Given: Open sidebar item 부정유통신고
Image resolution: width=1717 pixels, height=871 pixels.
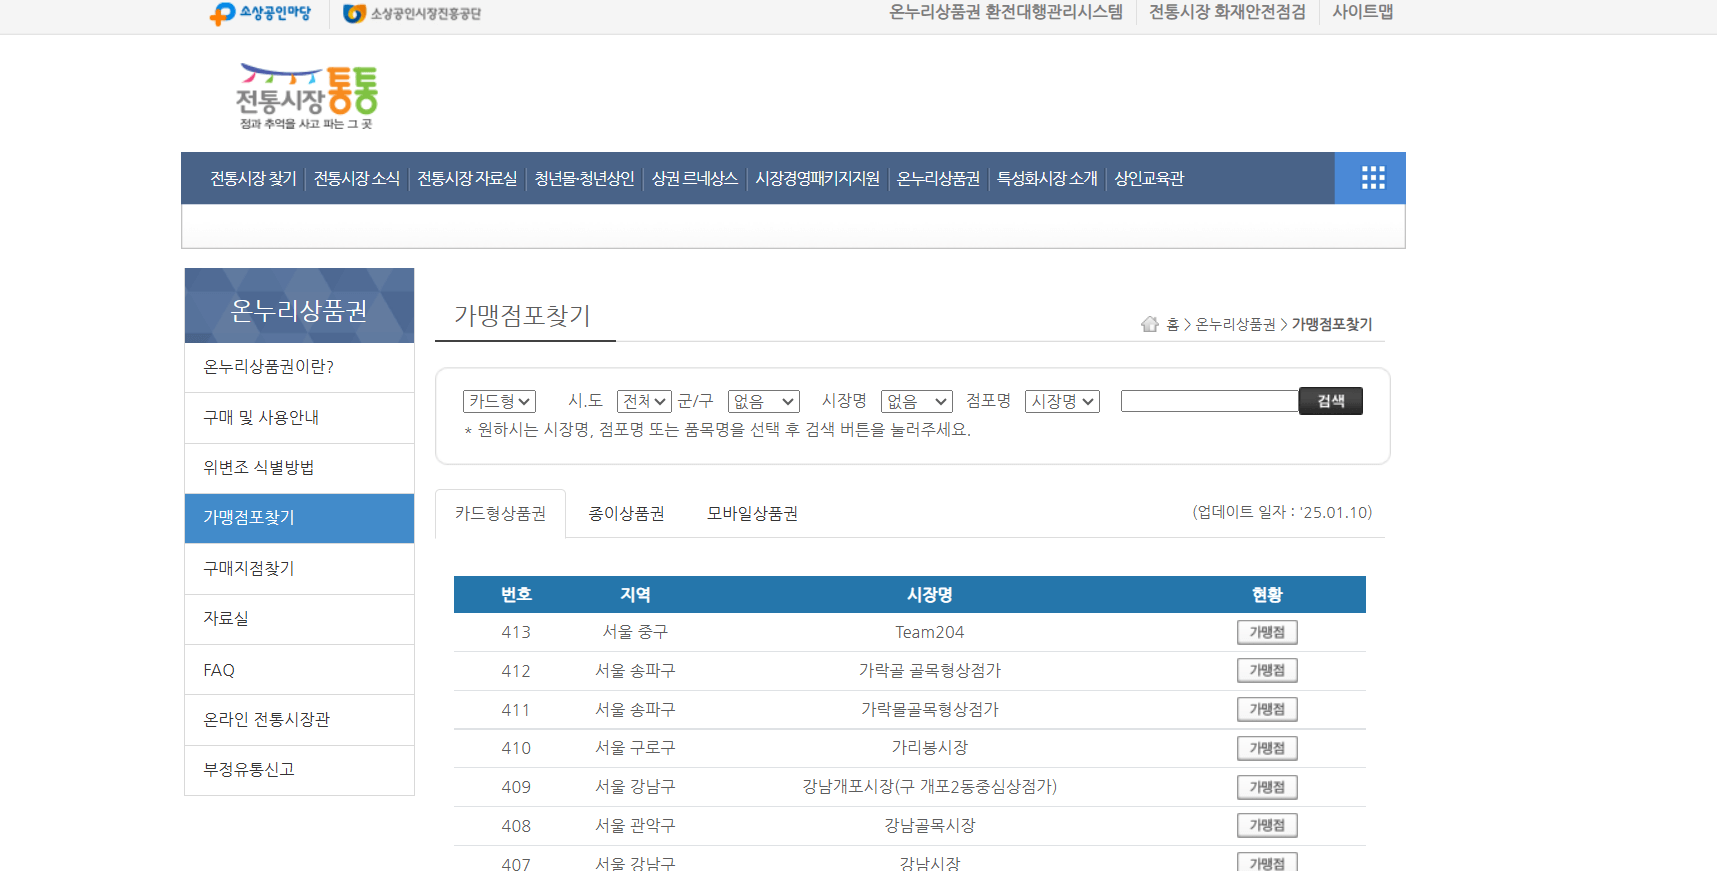Looking at the screenshot, I should click(299, 769).
